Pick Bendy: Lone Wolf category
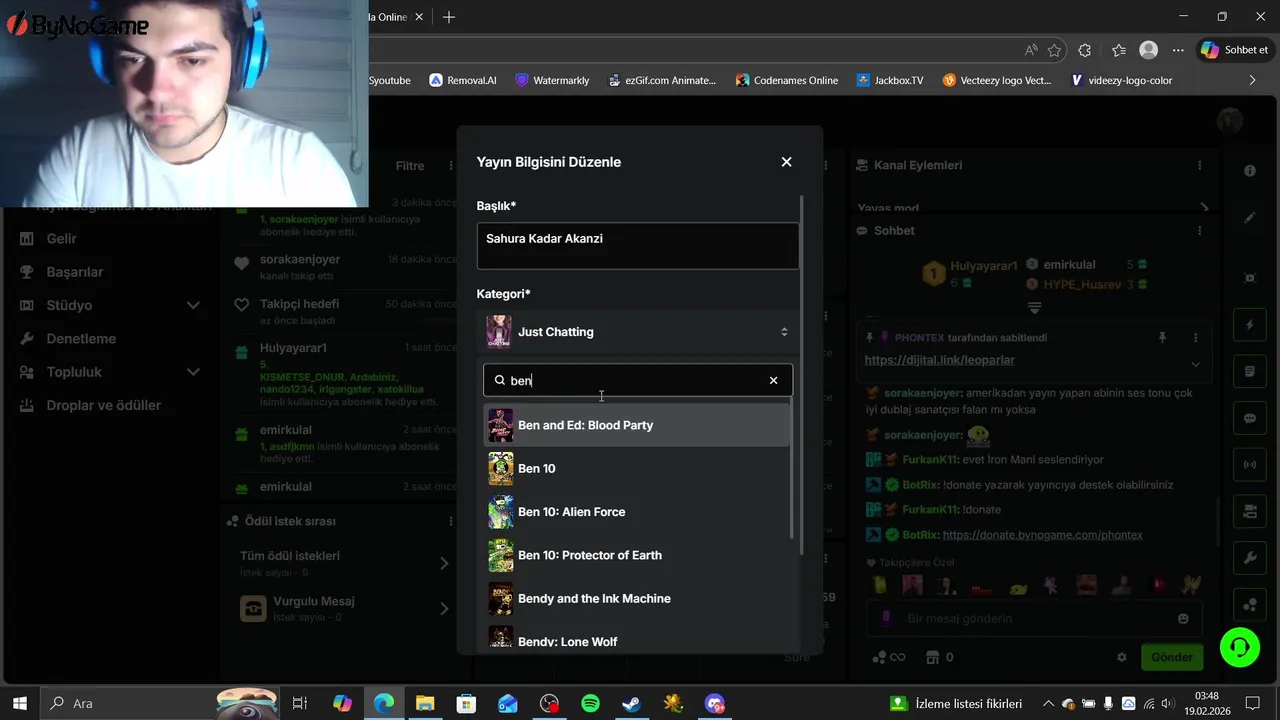Screen dimensions: 1280x720 coord(638,639)
